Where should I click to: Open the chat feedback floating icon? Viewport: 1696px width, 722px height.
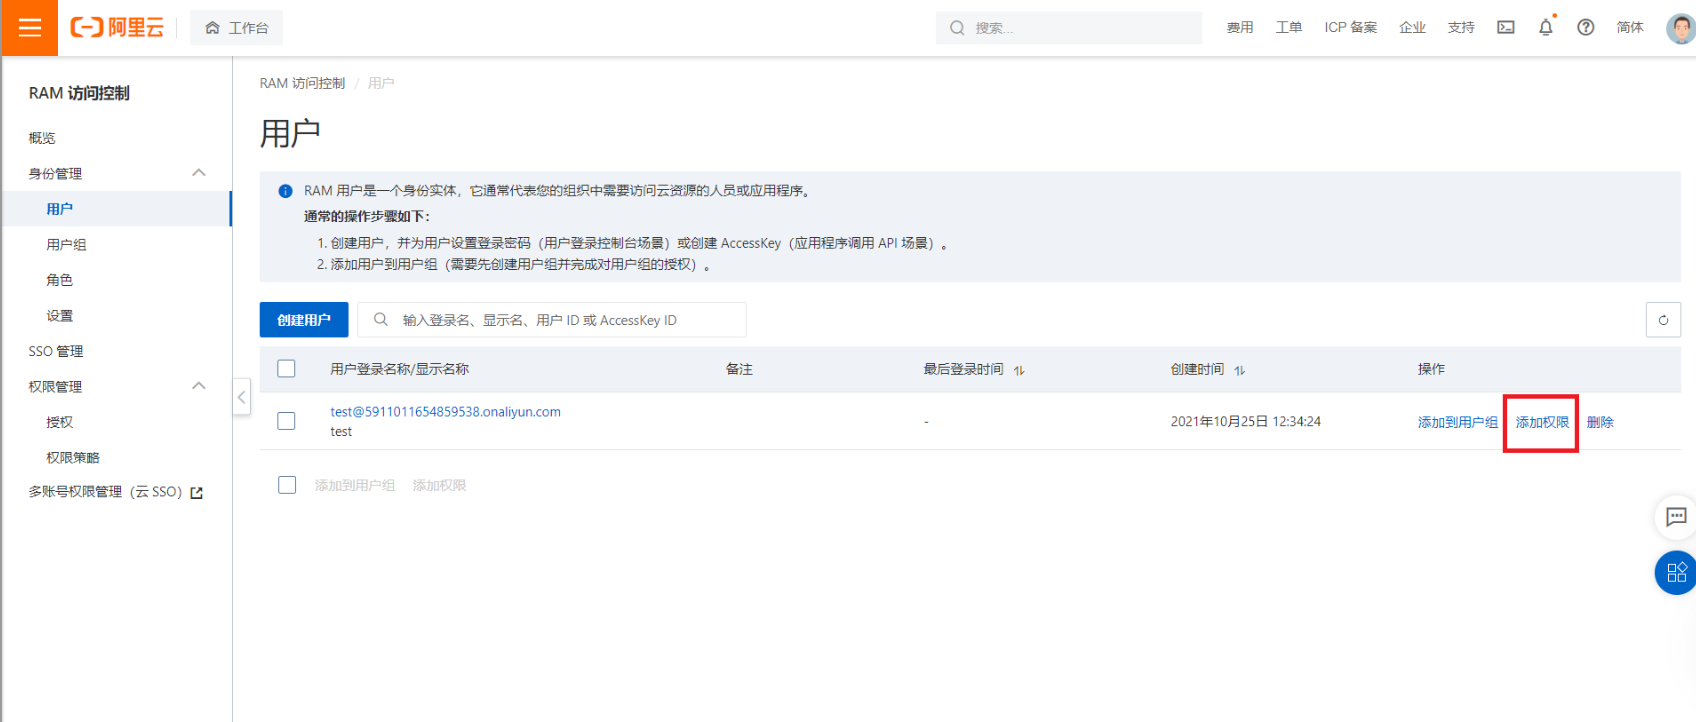click(x=1676, y=517)
